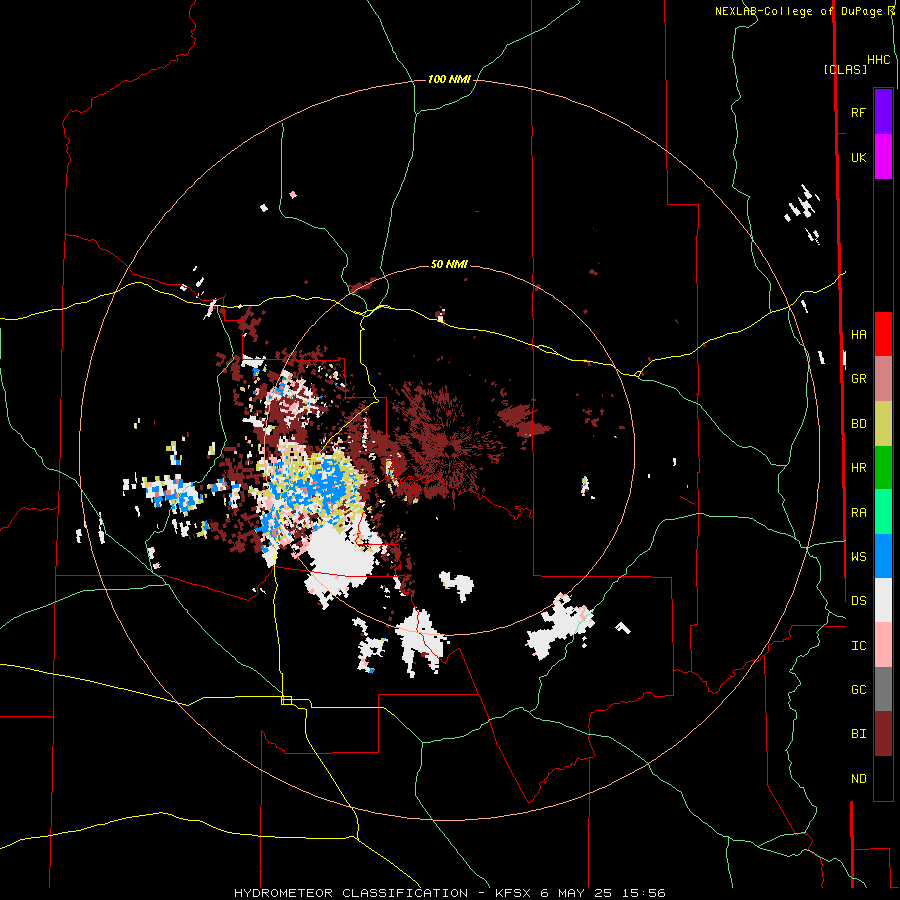Click the HYDROMETEOR CLASSIFICATION title text
The width and height of the screenshot is (900, 900).
(351, 893)
